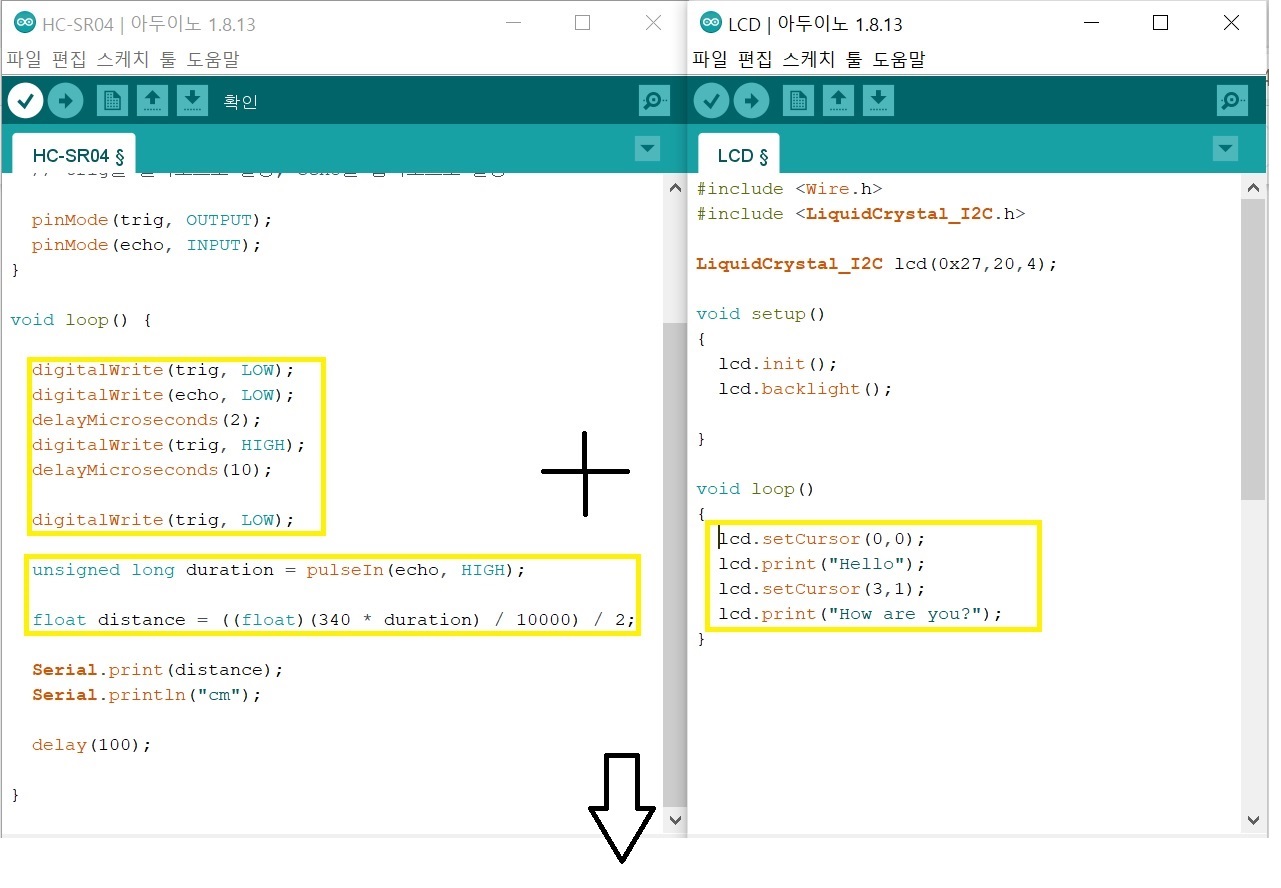Click New sketch icon in LCD window
1281x888 pixels.
click(798, 100)
